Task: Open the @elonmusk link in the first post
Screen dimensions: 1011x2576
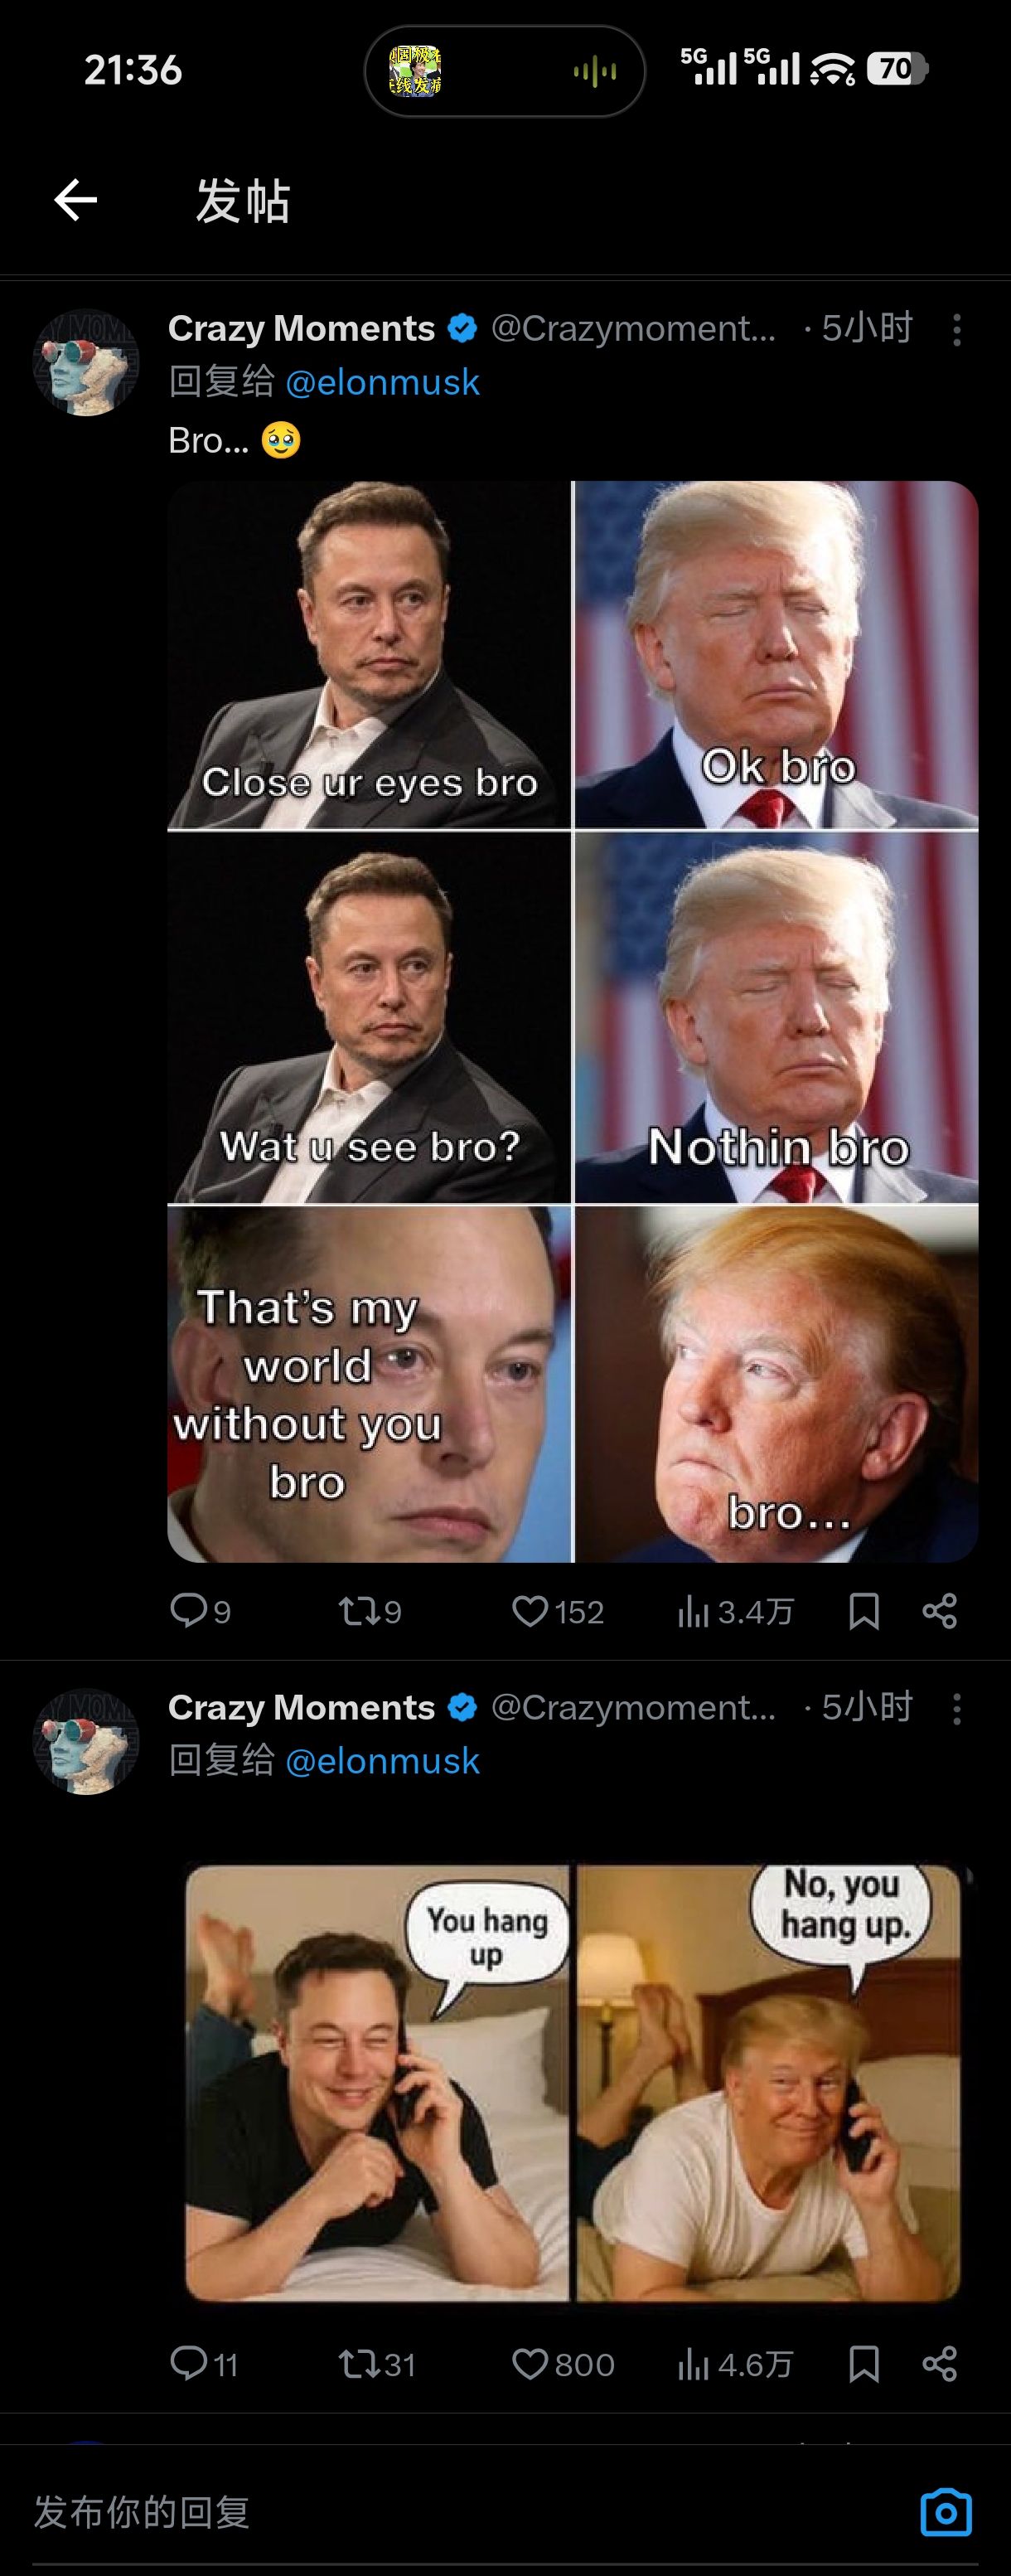Action: pos(382,382)
